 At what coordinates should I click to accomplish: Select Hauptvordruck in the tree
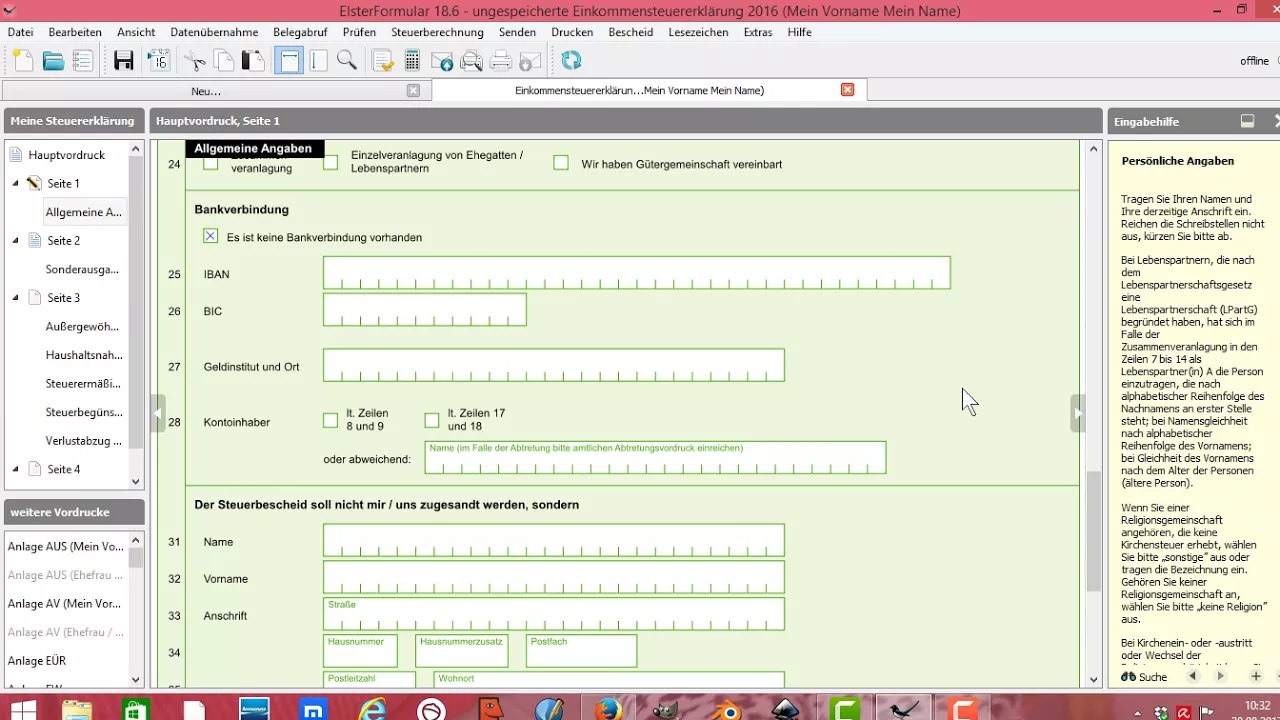[67, 155]
